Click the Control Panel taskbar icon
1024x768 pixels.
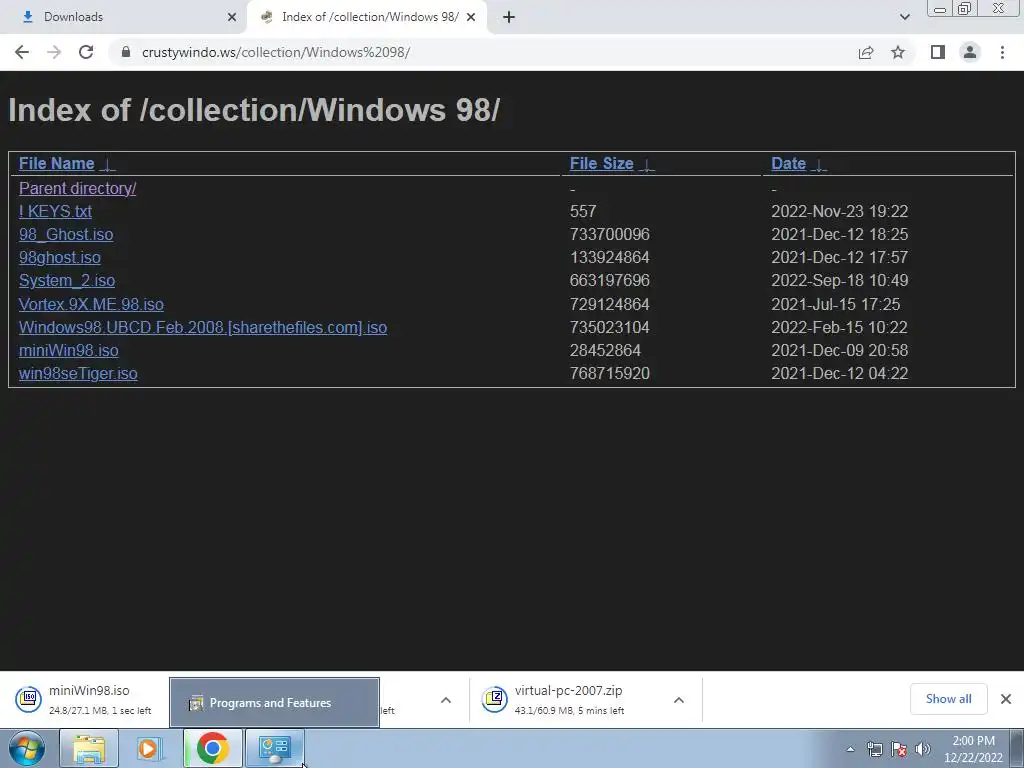274,748
